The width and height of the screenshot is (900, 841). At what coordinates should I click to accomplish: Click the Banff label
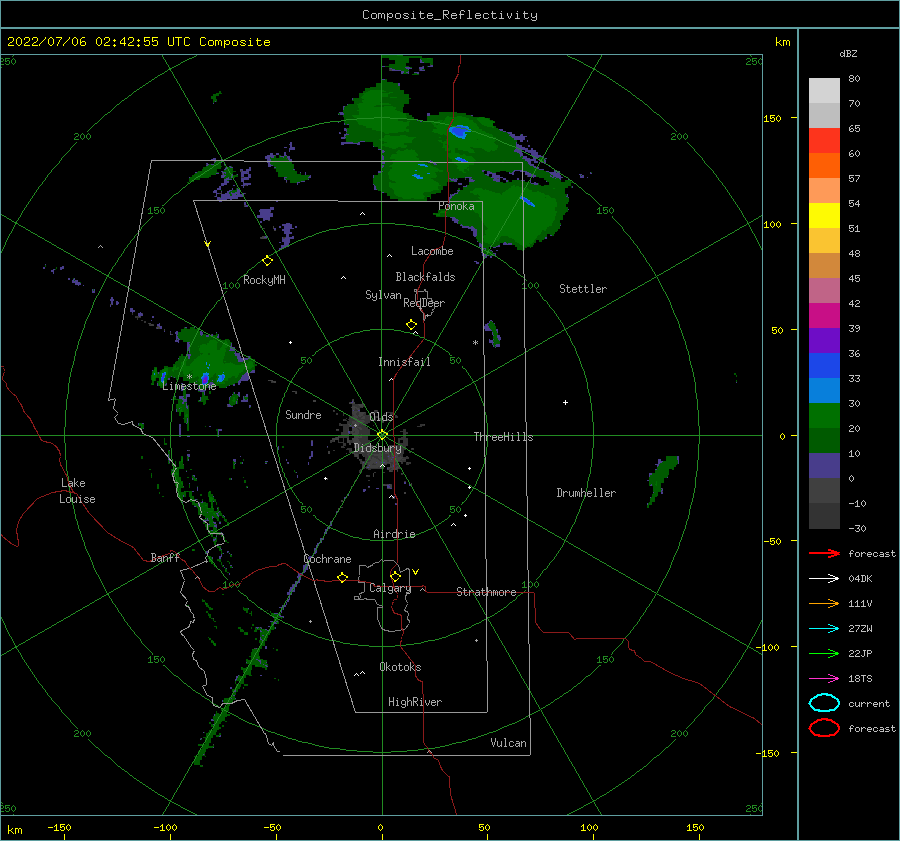[165, 557]
